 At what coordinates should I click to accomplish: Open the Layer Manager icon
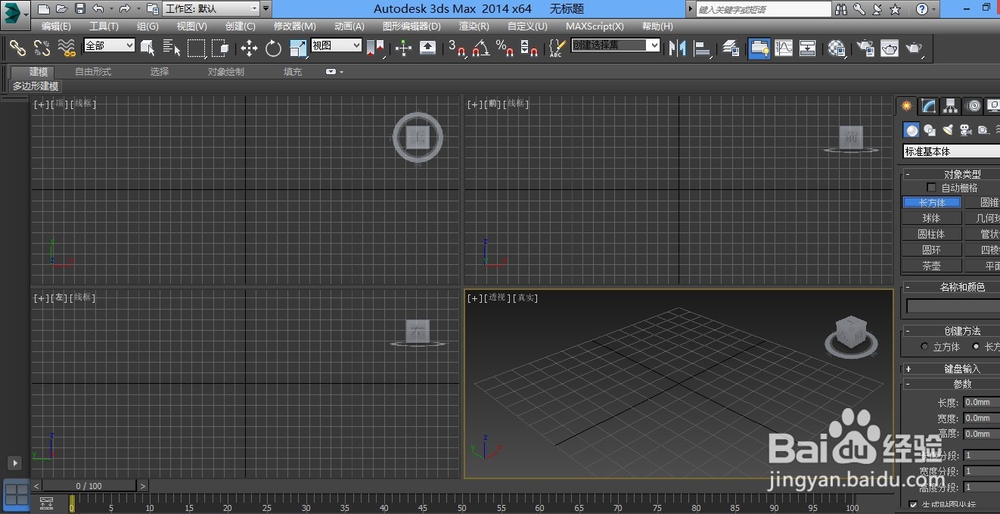[x=731, y=48]
